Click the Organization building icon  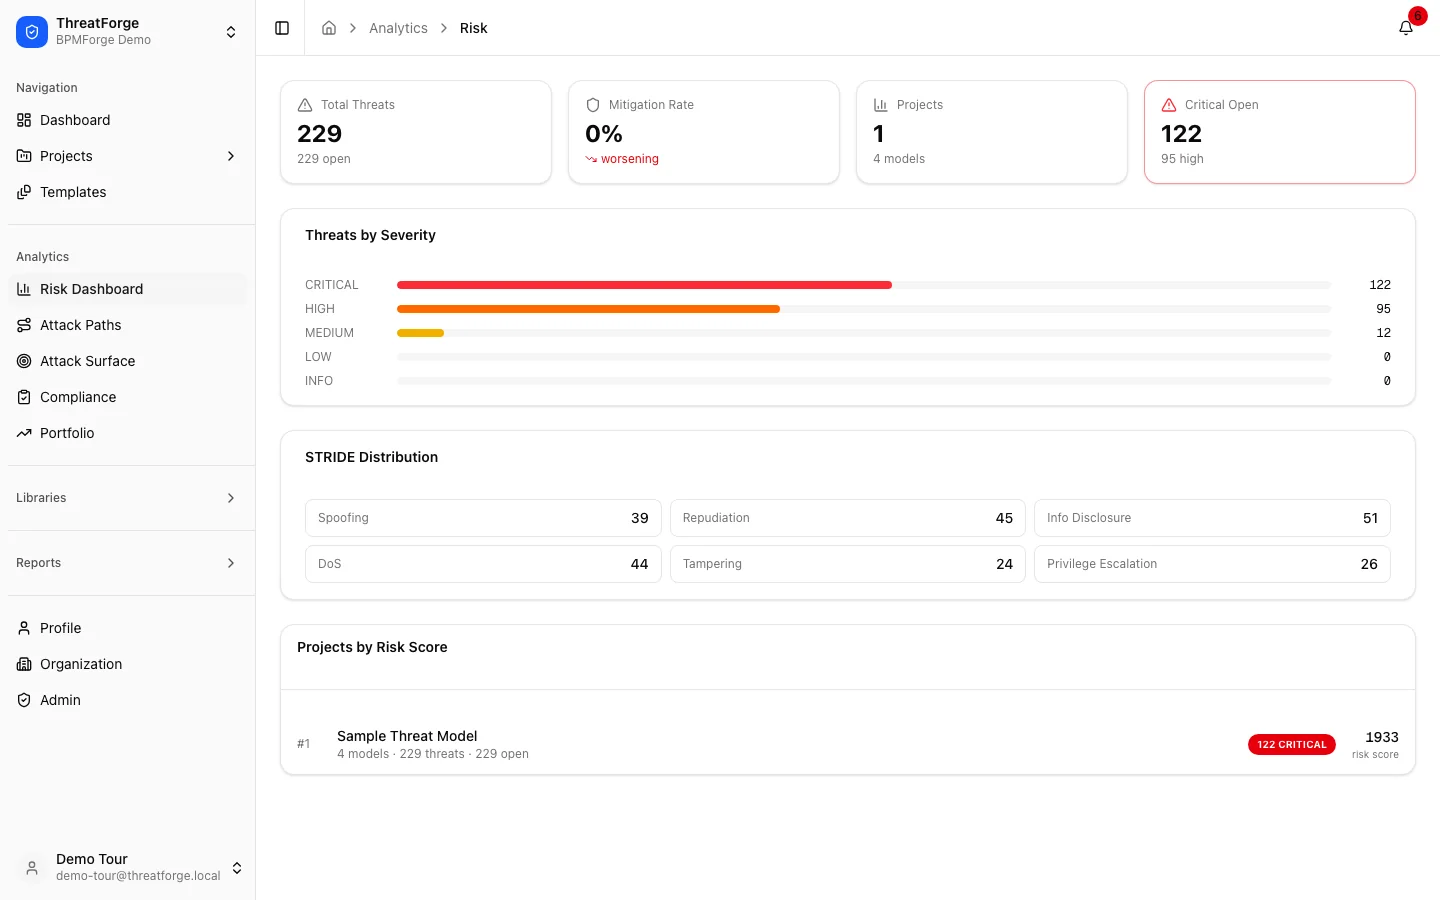[x=24, y=664]
